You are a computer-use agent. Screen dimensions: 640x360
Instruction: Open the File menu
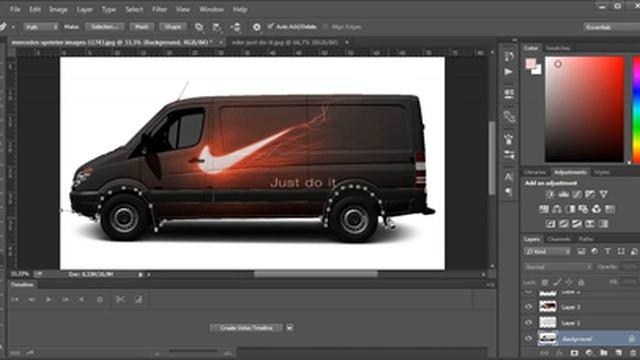(15, 9)
